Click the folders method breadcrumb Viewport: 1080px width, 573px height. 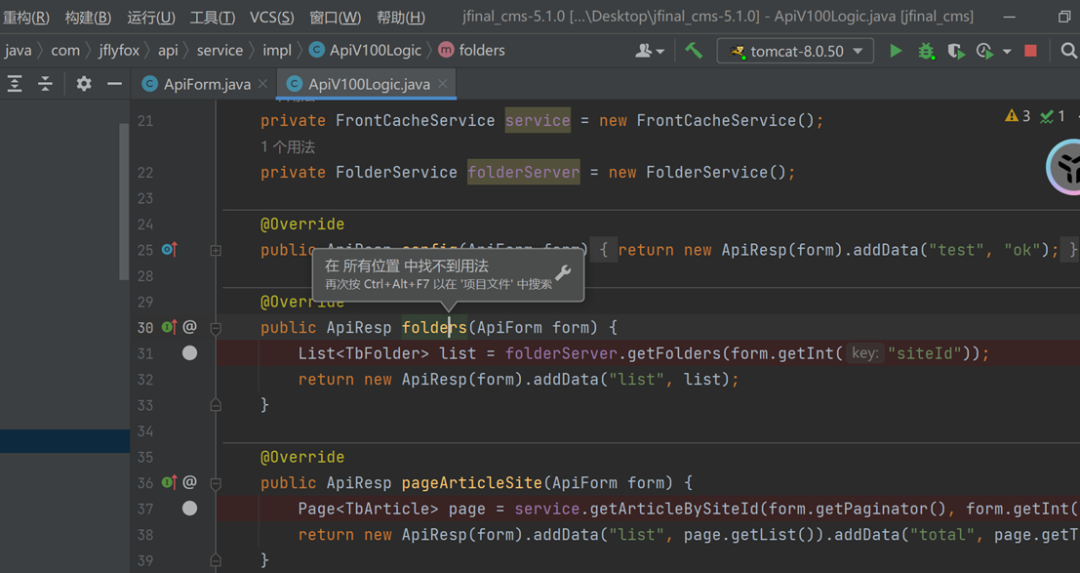click(472, 50)
